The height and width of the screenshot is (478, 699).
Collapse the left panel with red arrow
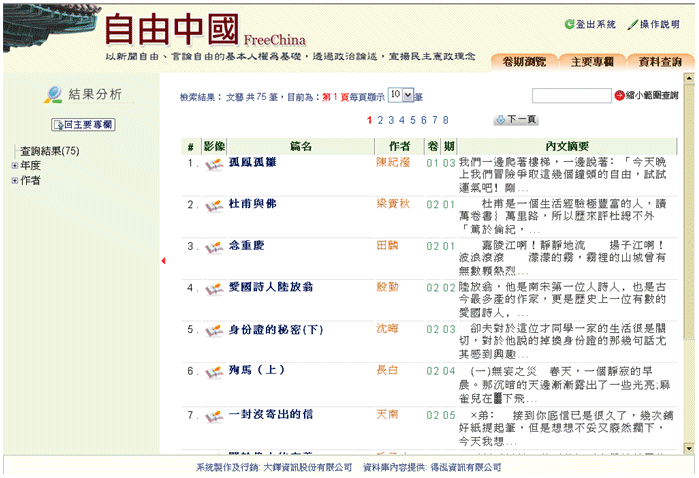coord(163,261)
